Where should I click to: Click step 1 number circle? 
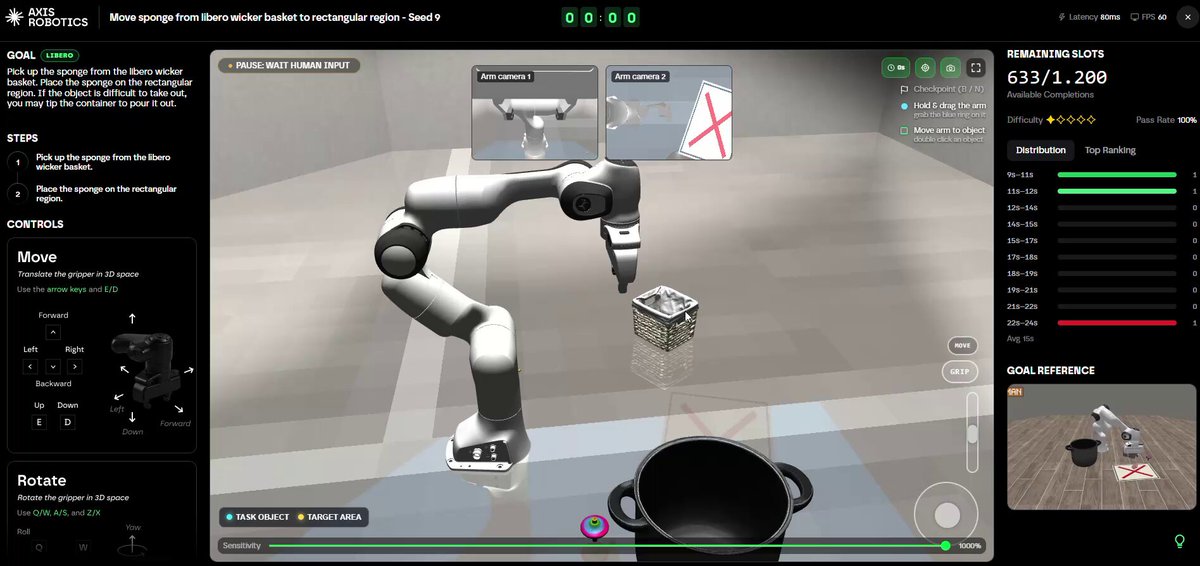click(x=18, y=162)
